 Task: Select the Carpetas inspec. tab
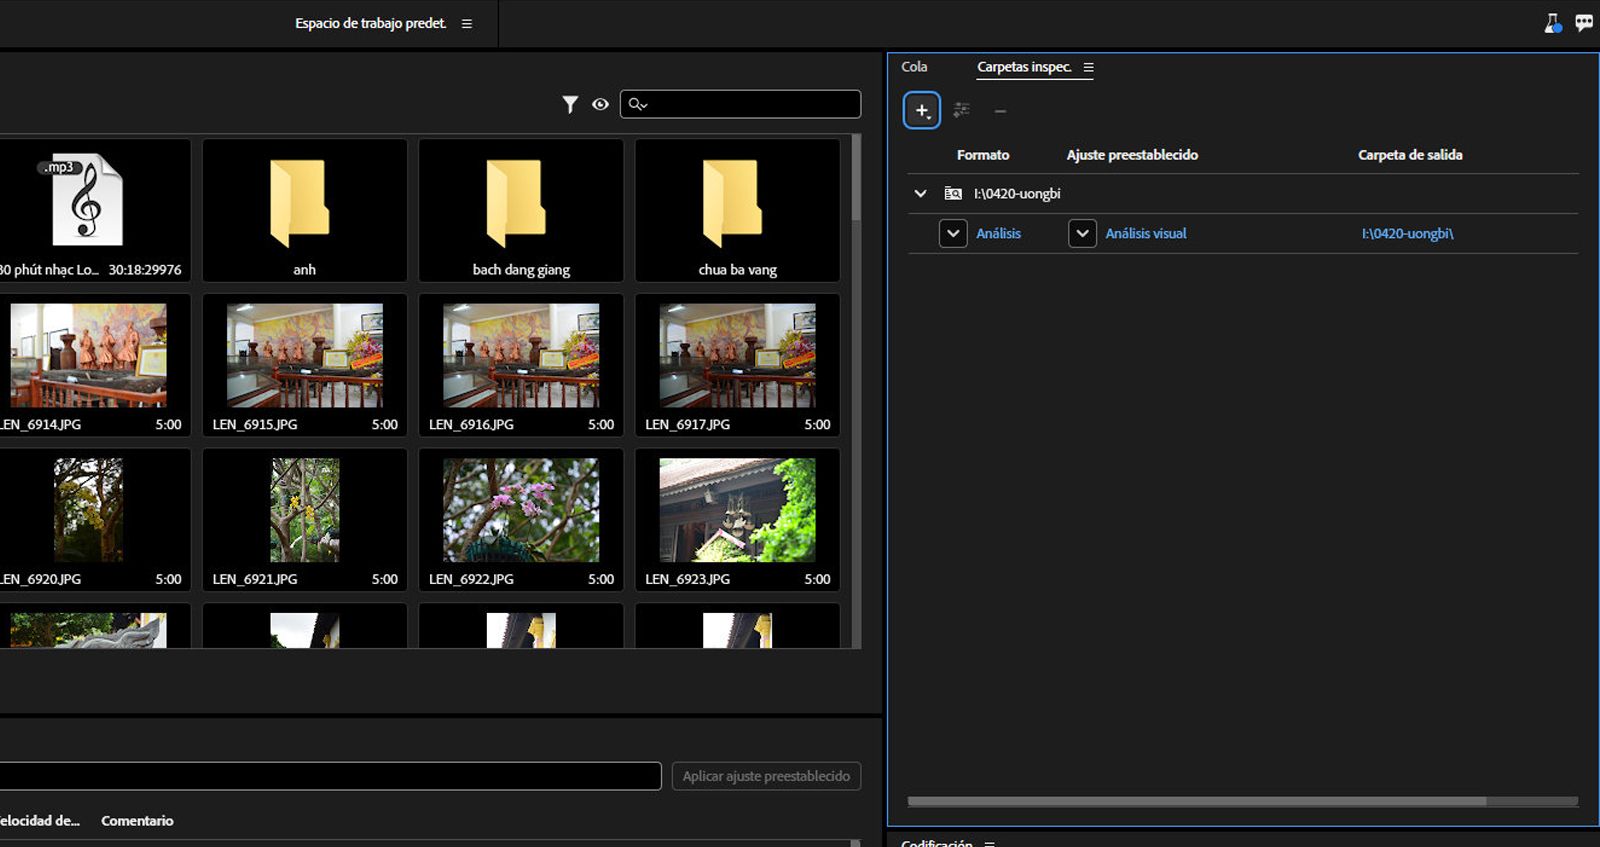(x=1023, y=67)
